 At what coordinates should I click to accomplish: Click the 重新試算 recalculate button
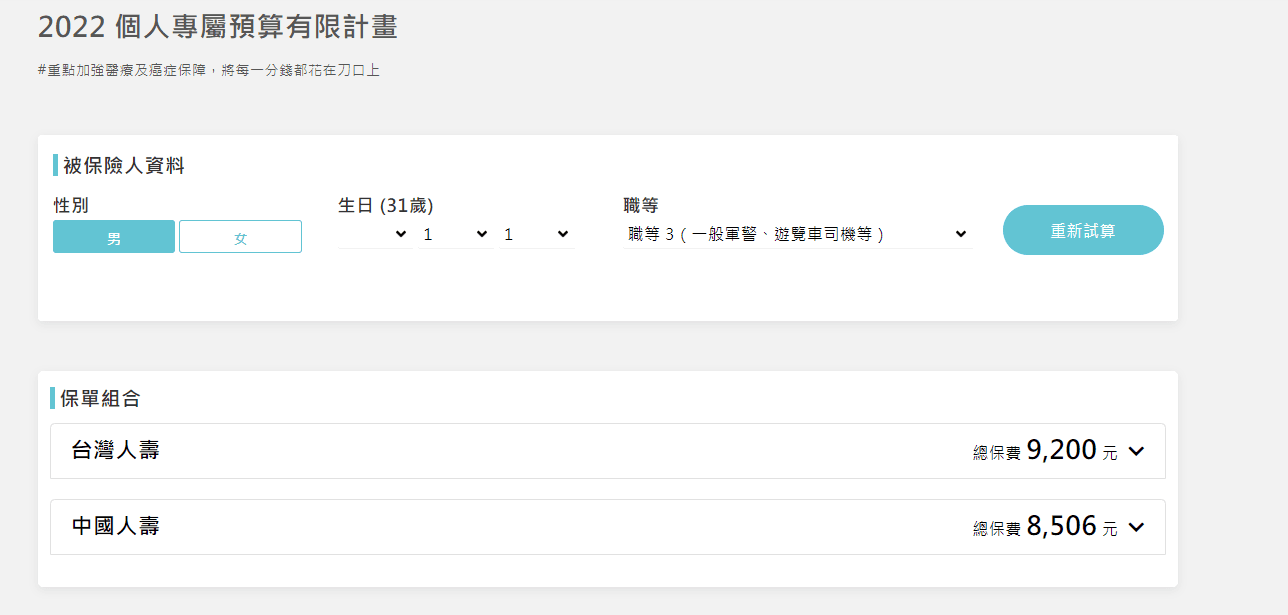point(1083,229)
